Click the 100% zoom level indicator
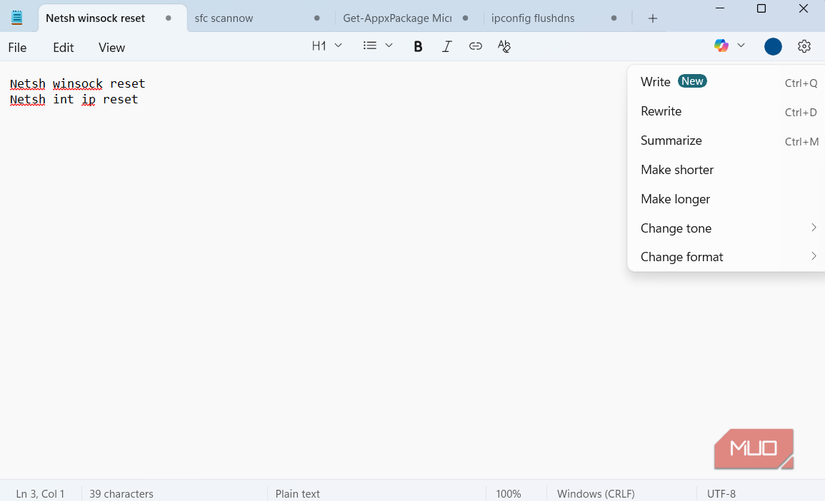The height and width of the screenshot is (501, 825). click(508, 494)
